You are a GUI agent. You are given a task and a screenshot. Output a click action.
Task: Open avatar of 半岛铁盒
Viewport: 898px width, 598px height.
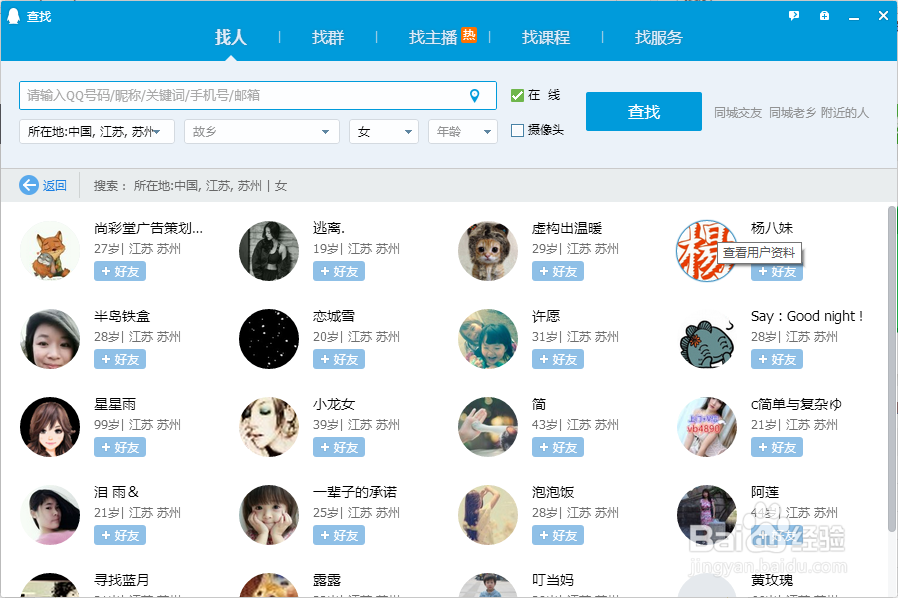[50, 339]
